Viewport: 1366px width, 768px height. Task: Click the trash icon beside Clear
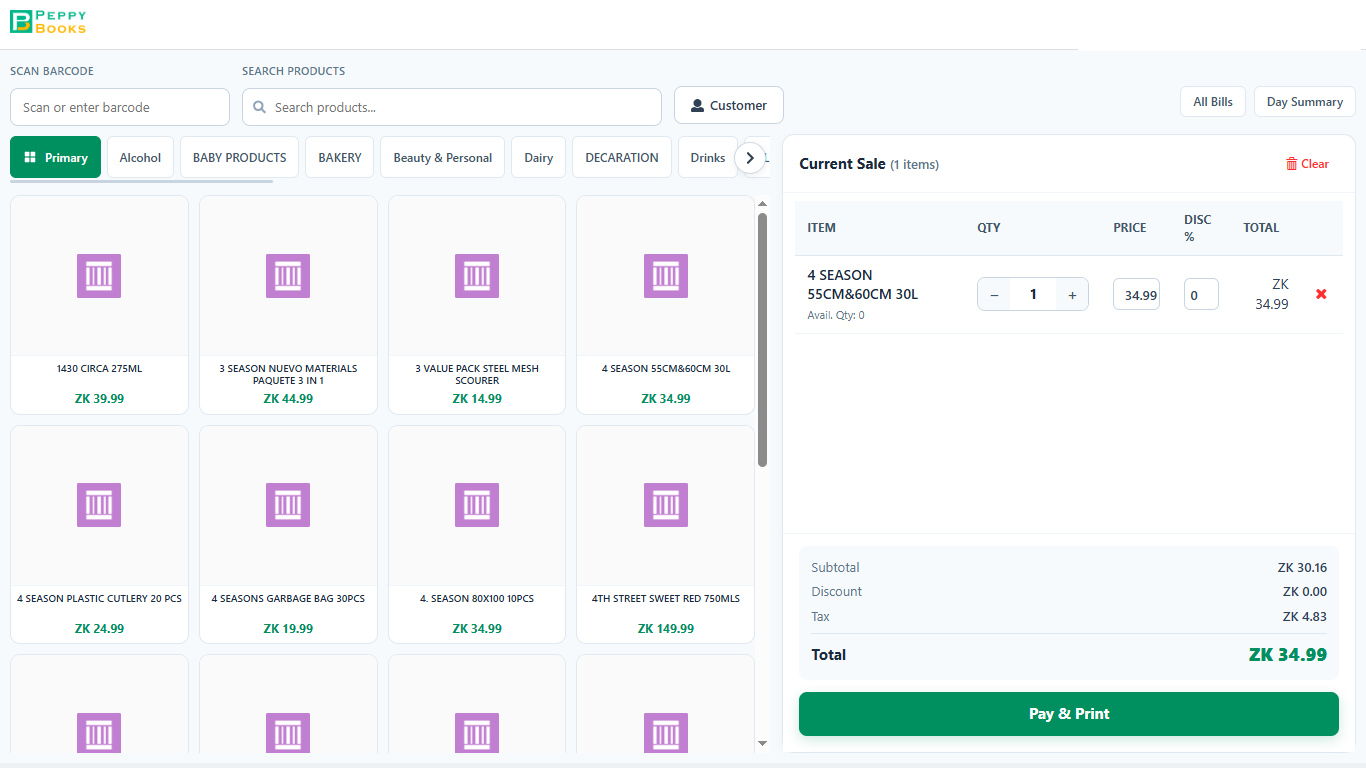(1291, 164)
